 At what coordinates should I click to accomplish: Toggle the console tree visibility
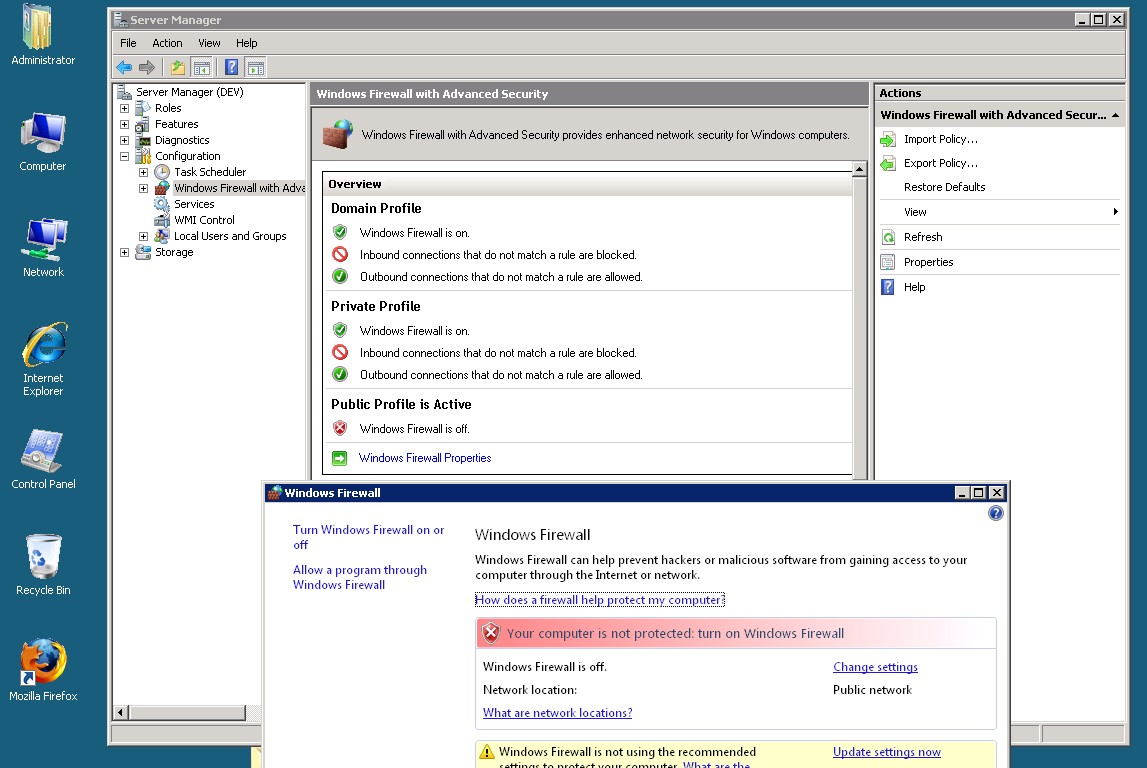(x=201, y=67)
